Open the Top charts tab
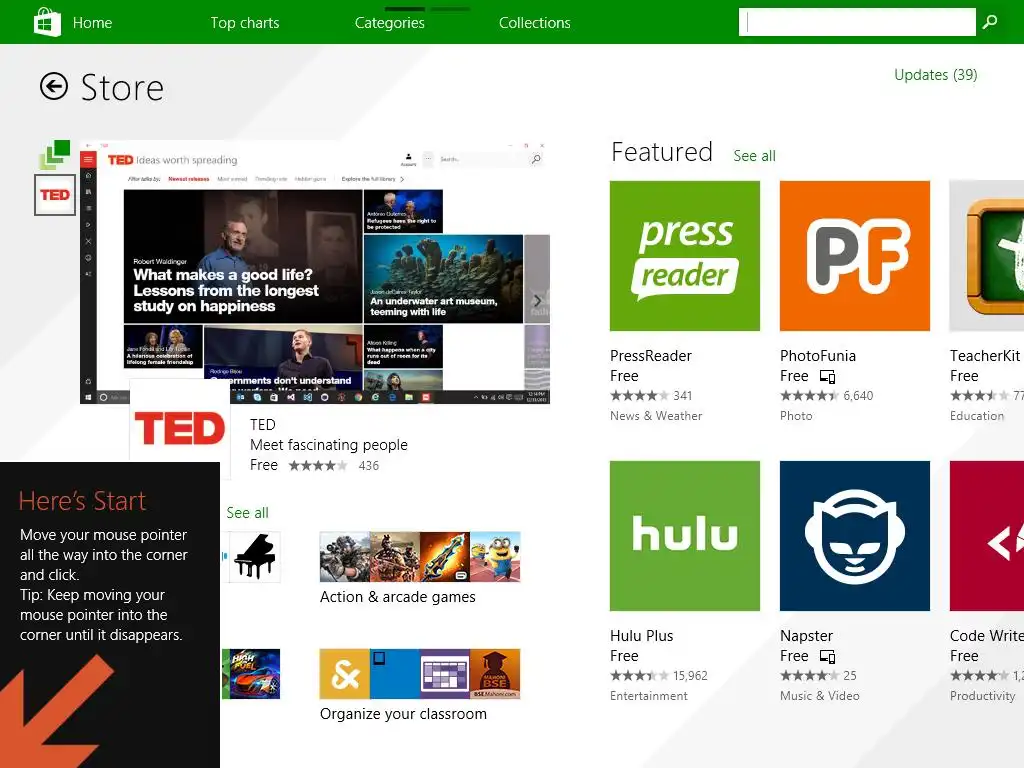 (245, 23)
